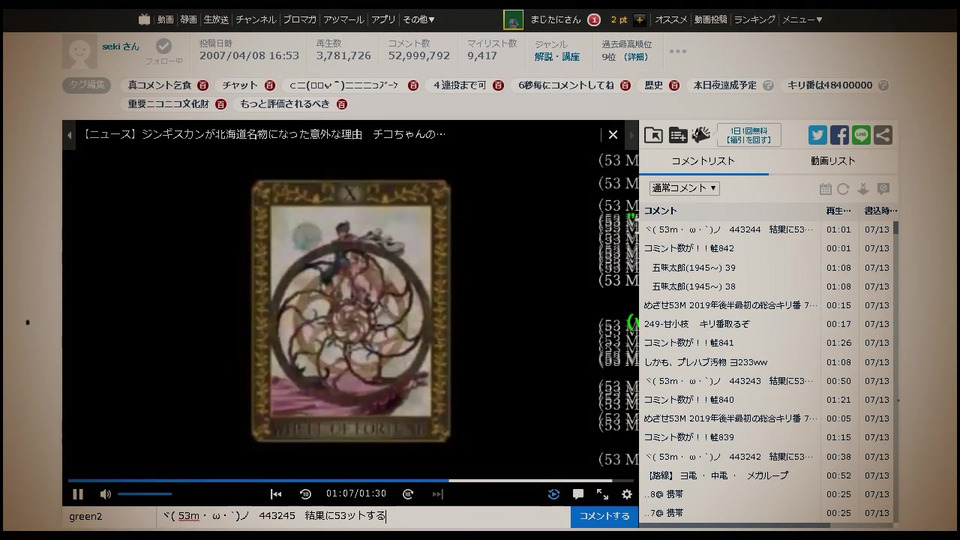The image size is (960, 540).
Task: Add the video to mylist icon
Action: 678,135
